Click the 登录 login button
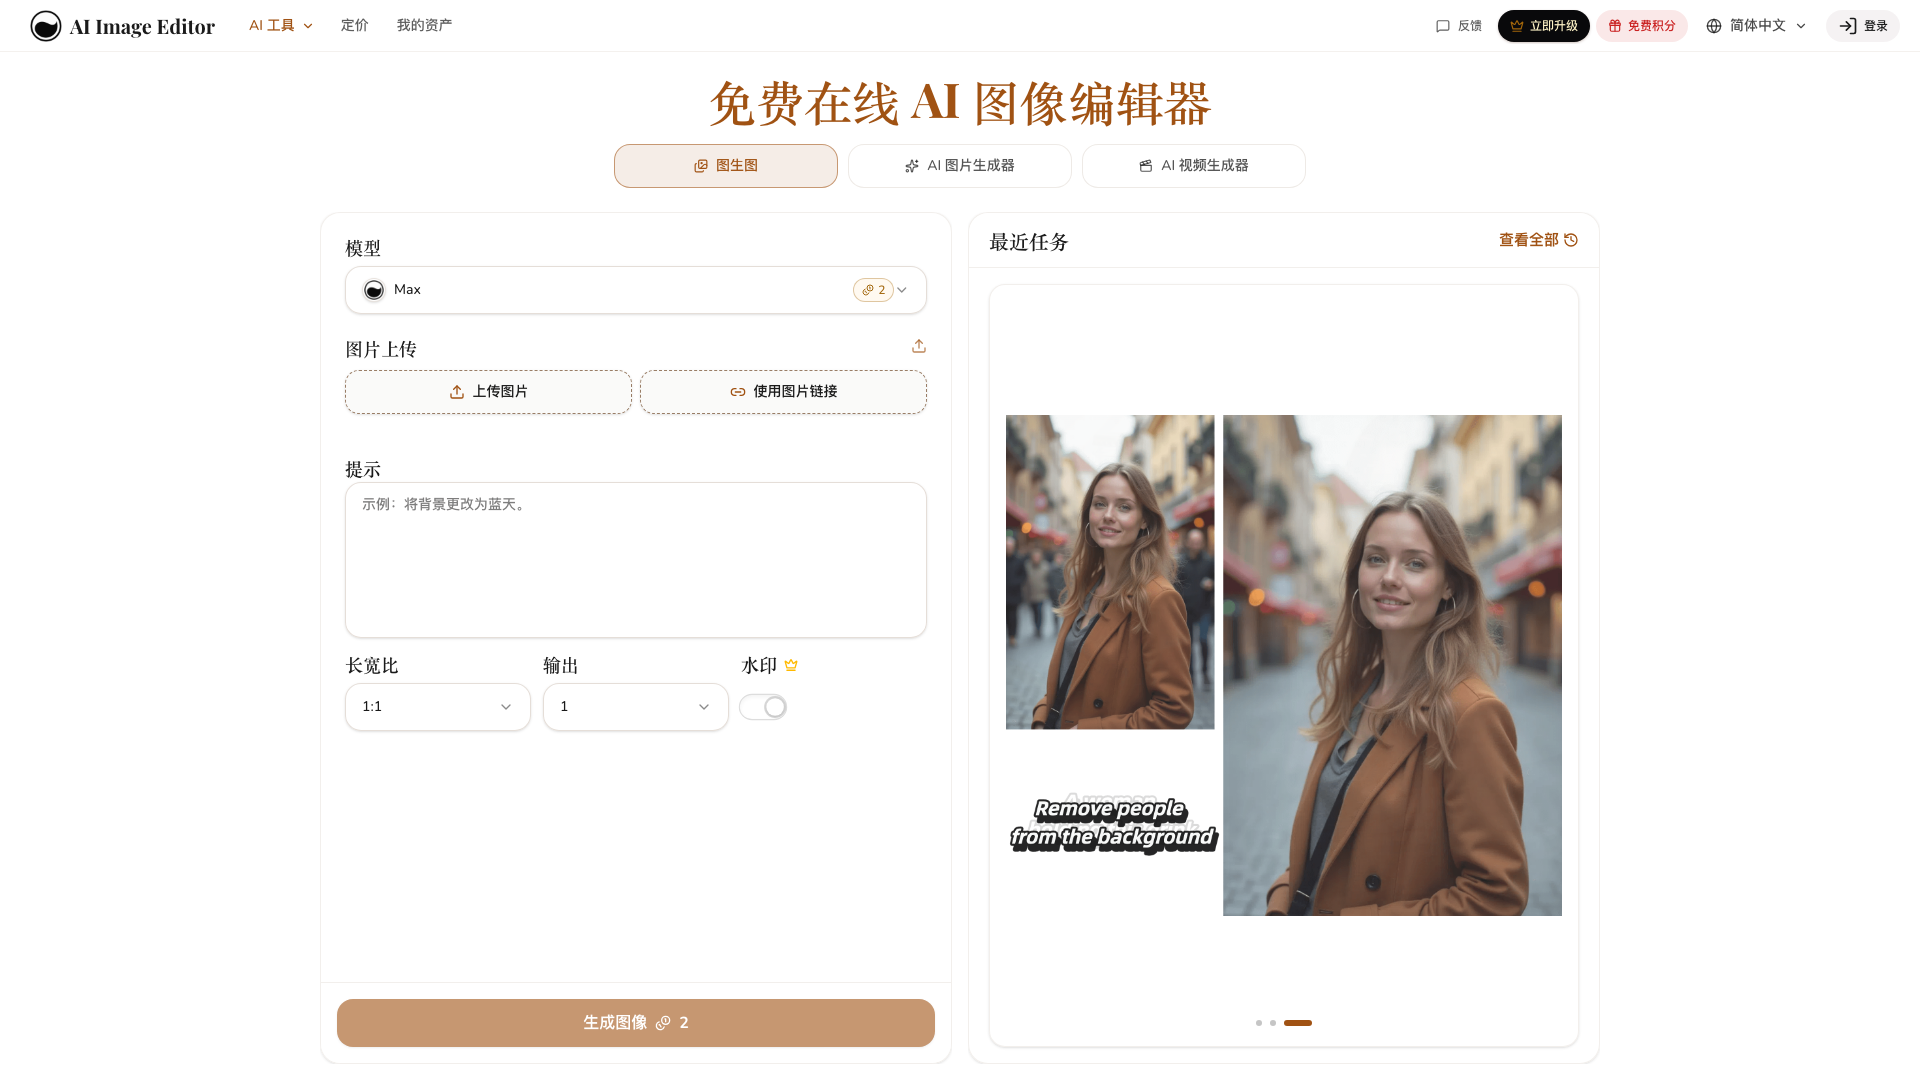The image size is (1920, 1080). point(1863,26)
